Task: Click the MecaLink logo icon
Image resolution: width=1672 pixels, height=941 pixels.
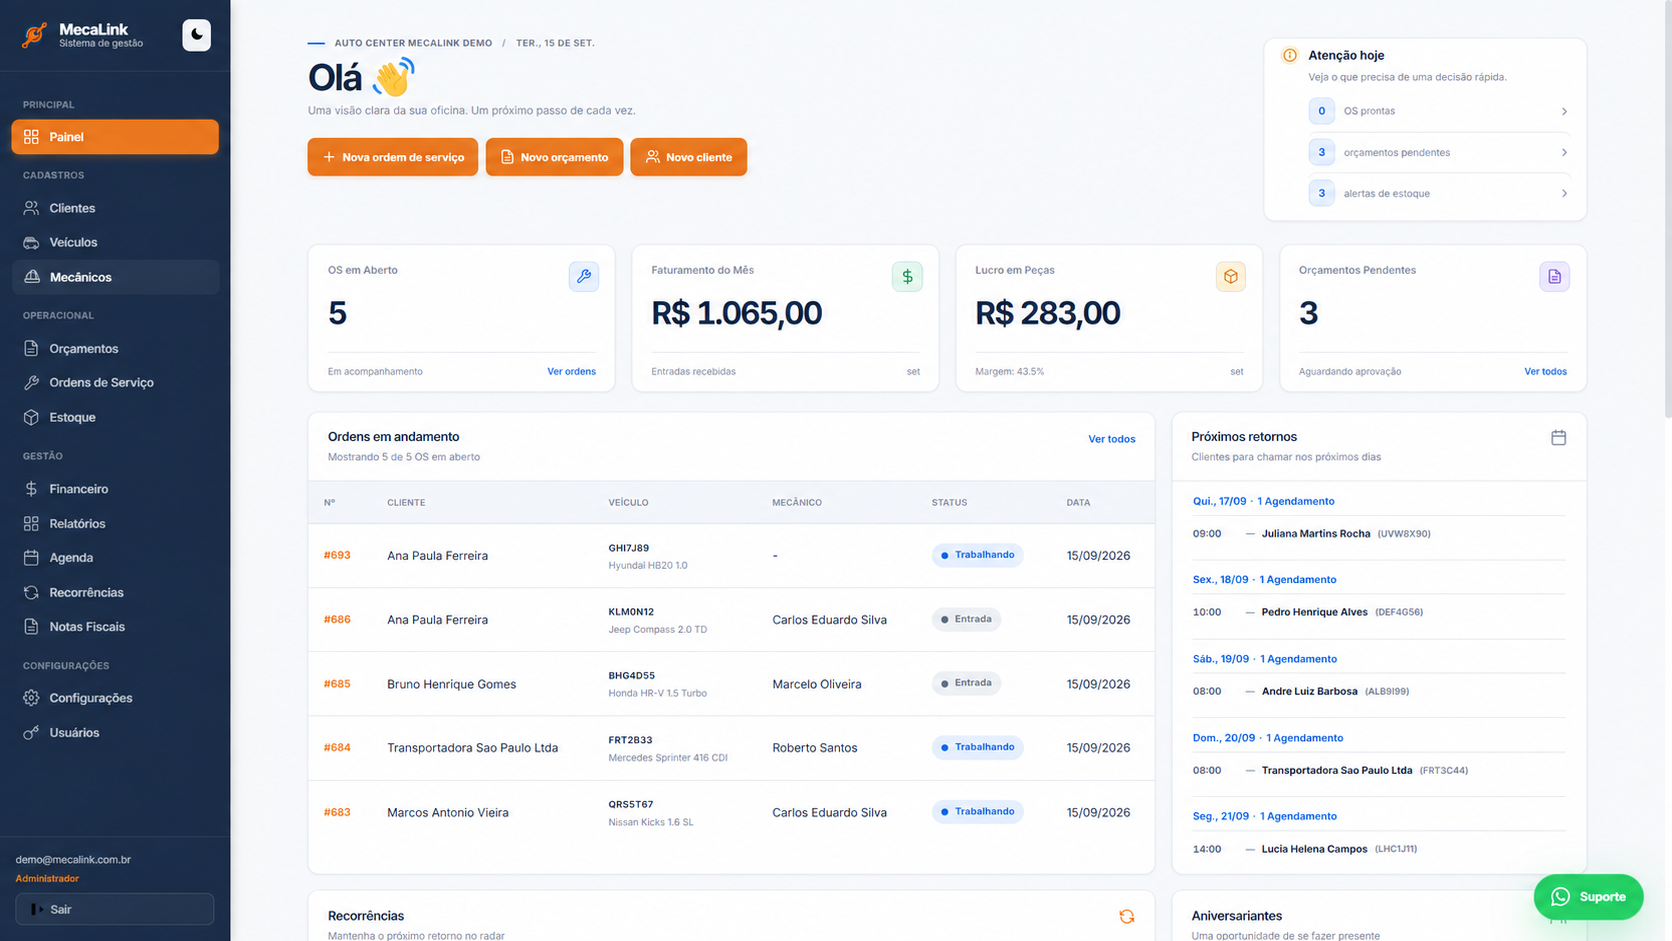Action: [34, 35]
